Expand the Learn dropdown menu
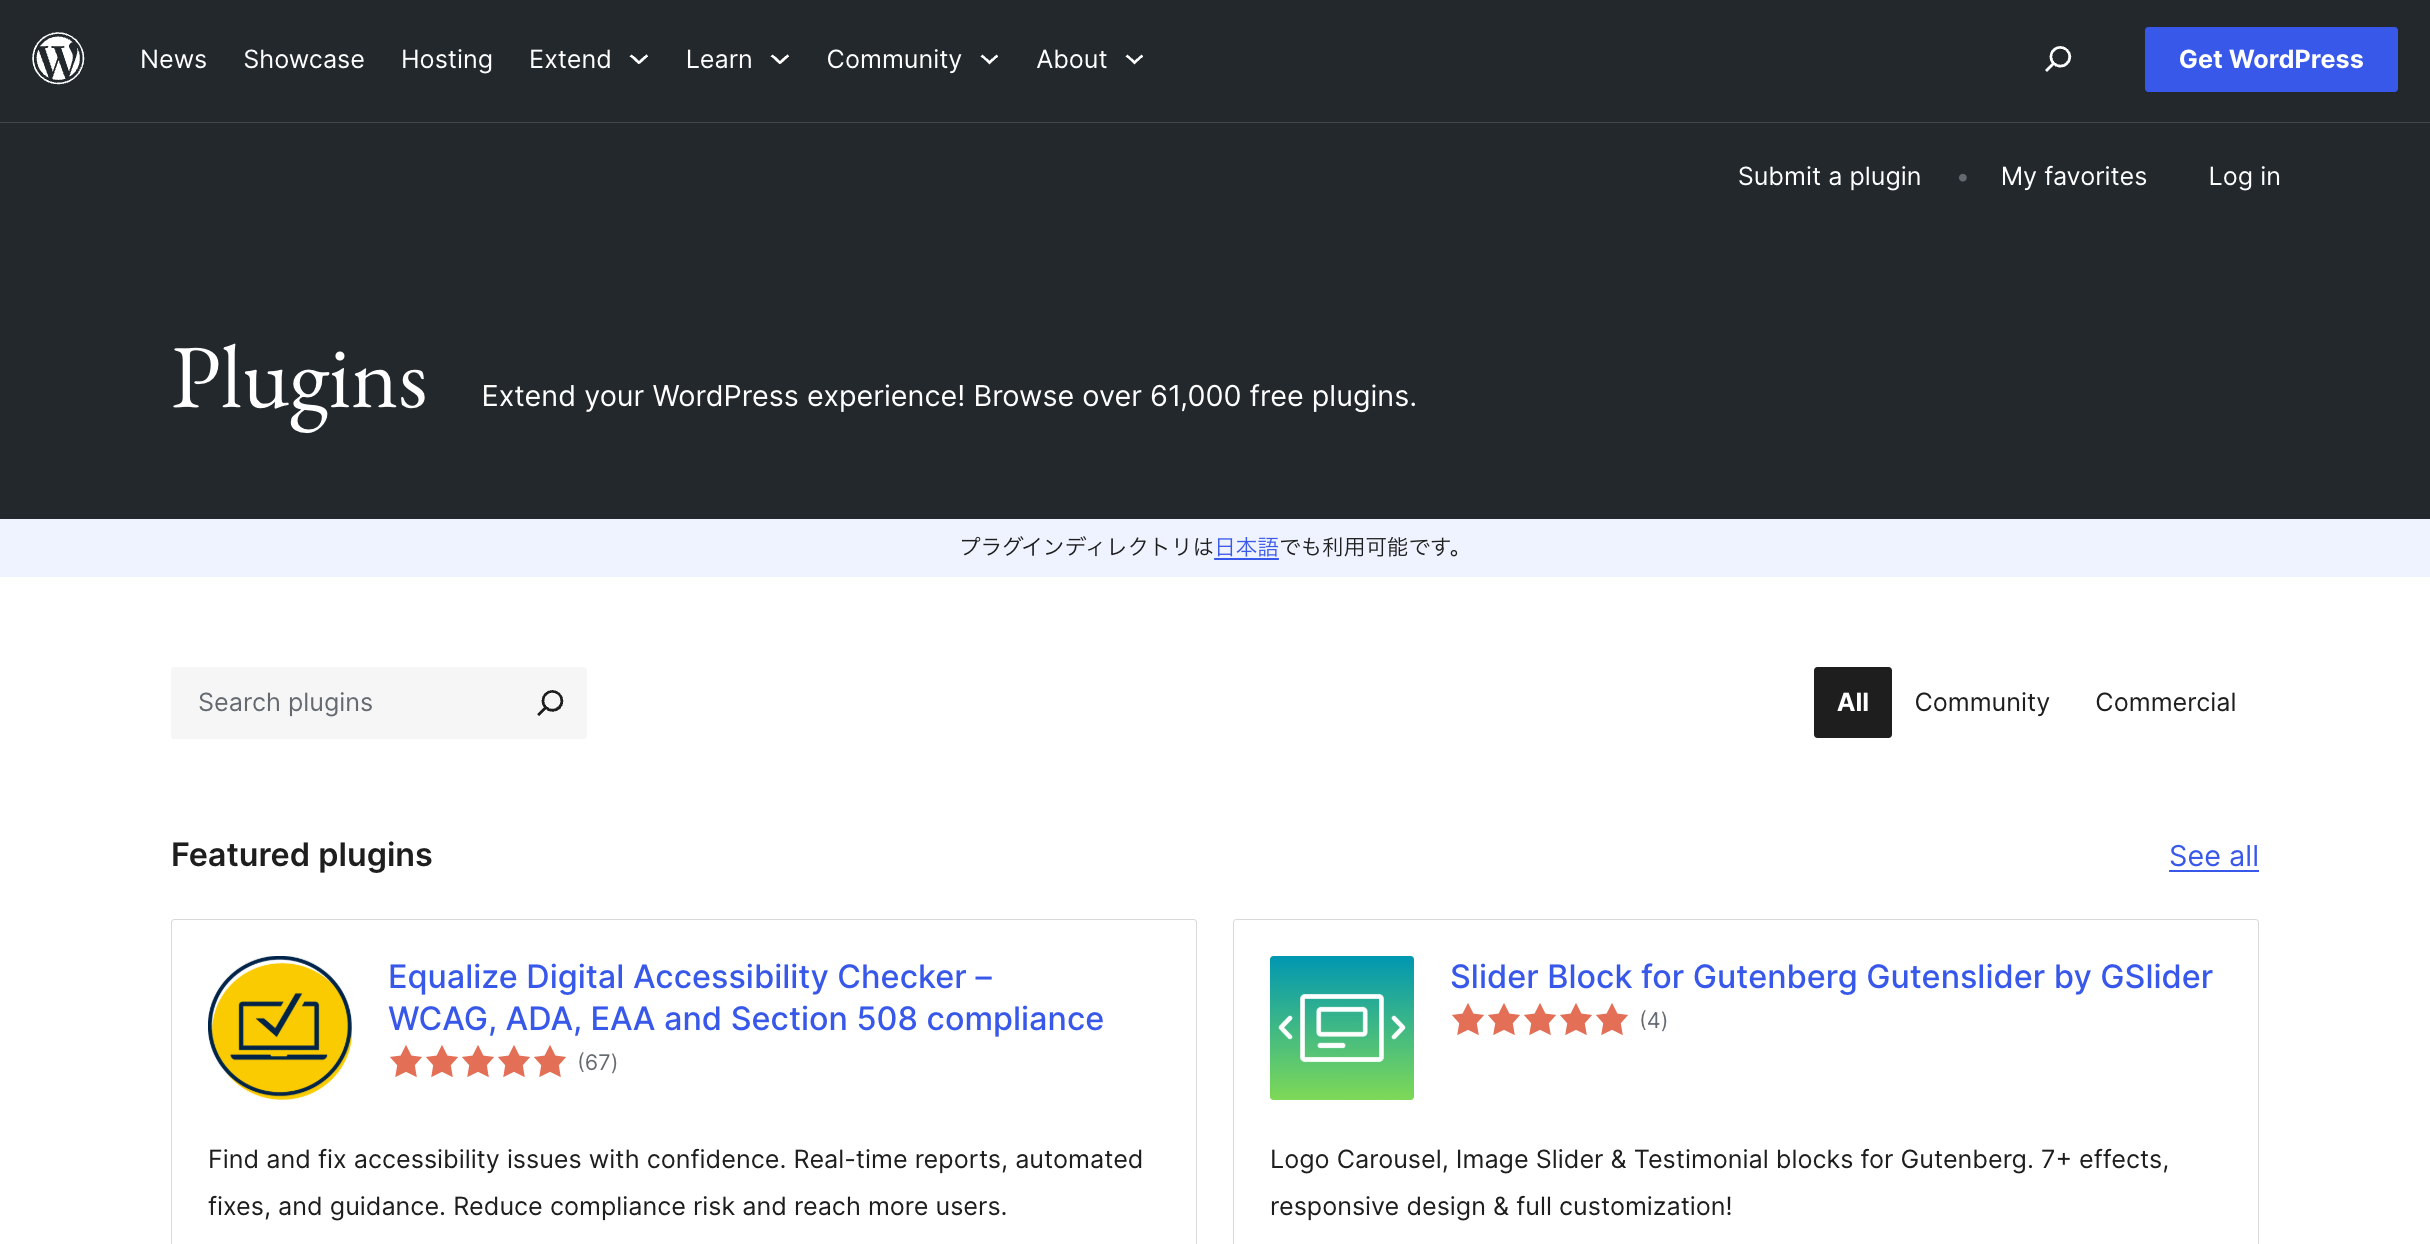The image size is (2430, 1244). (x=737, y=59)
